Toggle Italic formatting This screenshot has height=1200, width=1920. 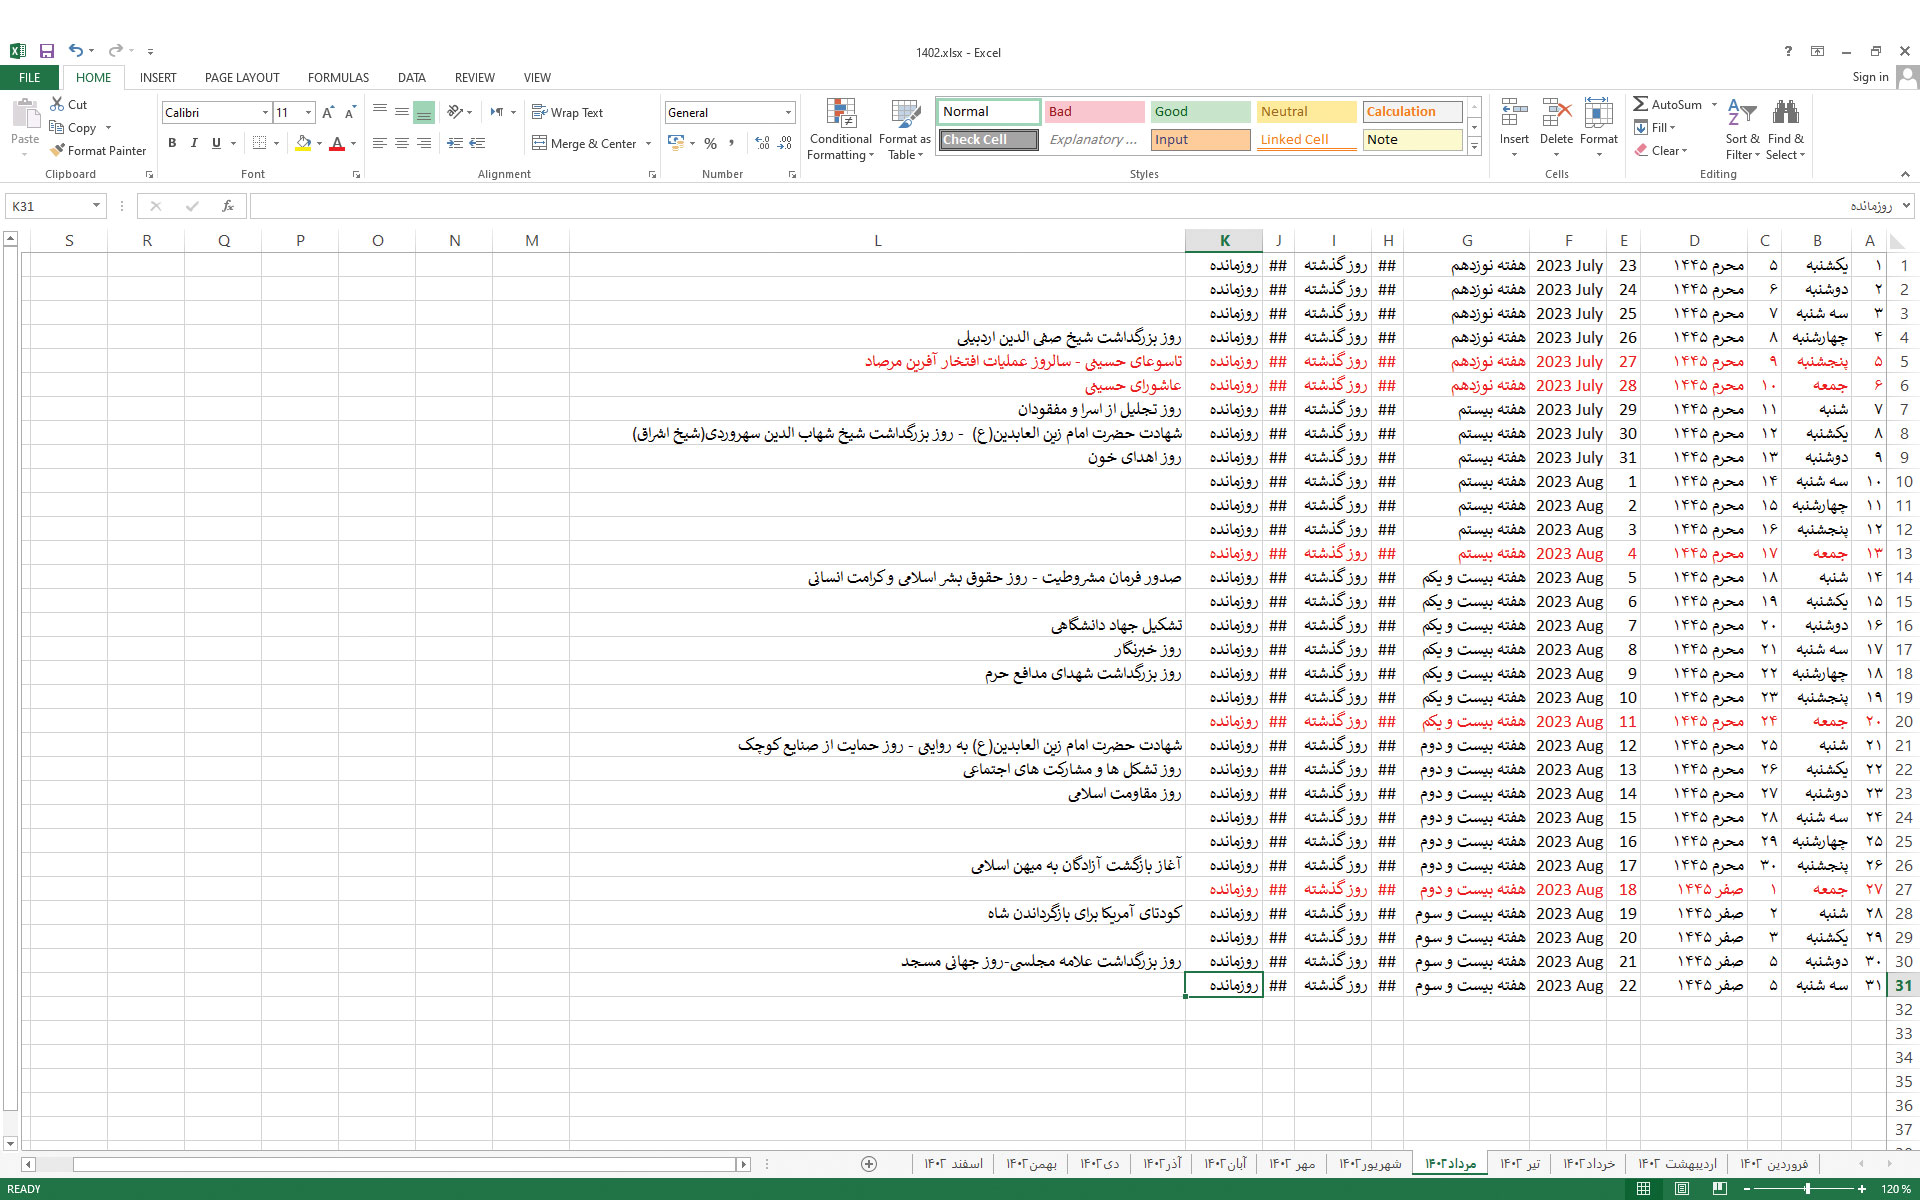tap(194, 143)
